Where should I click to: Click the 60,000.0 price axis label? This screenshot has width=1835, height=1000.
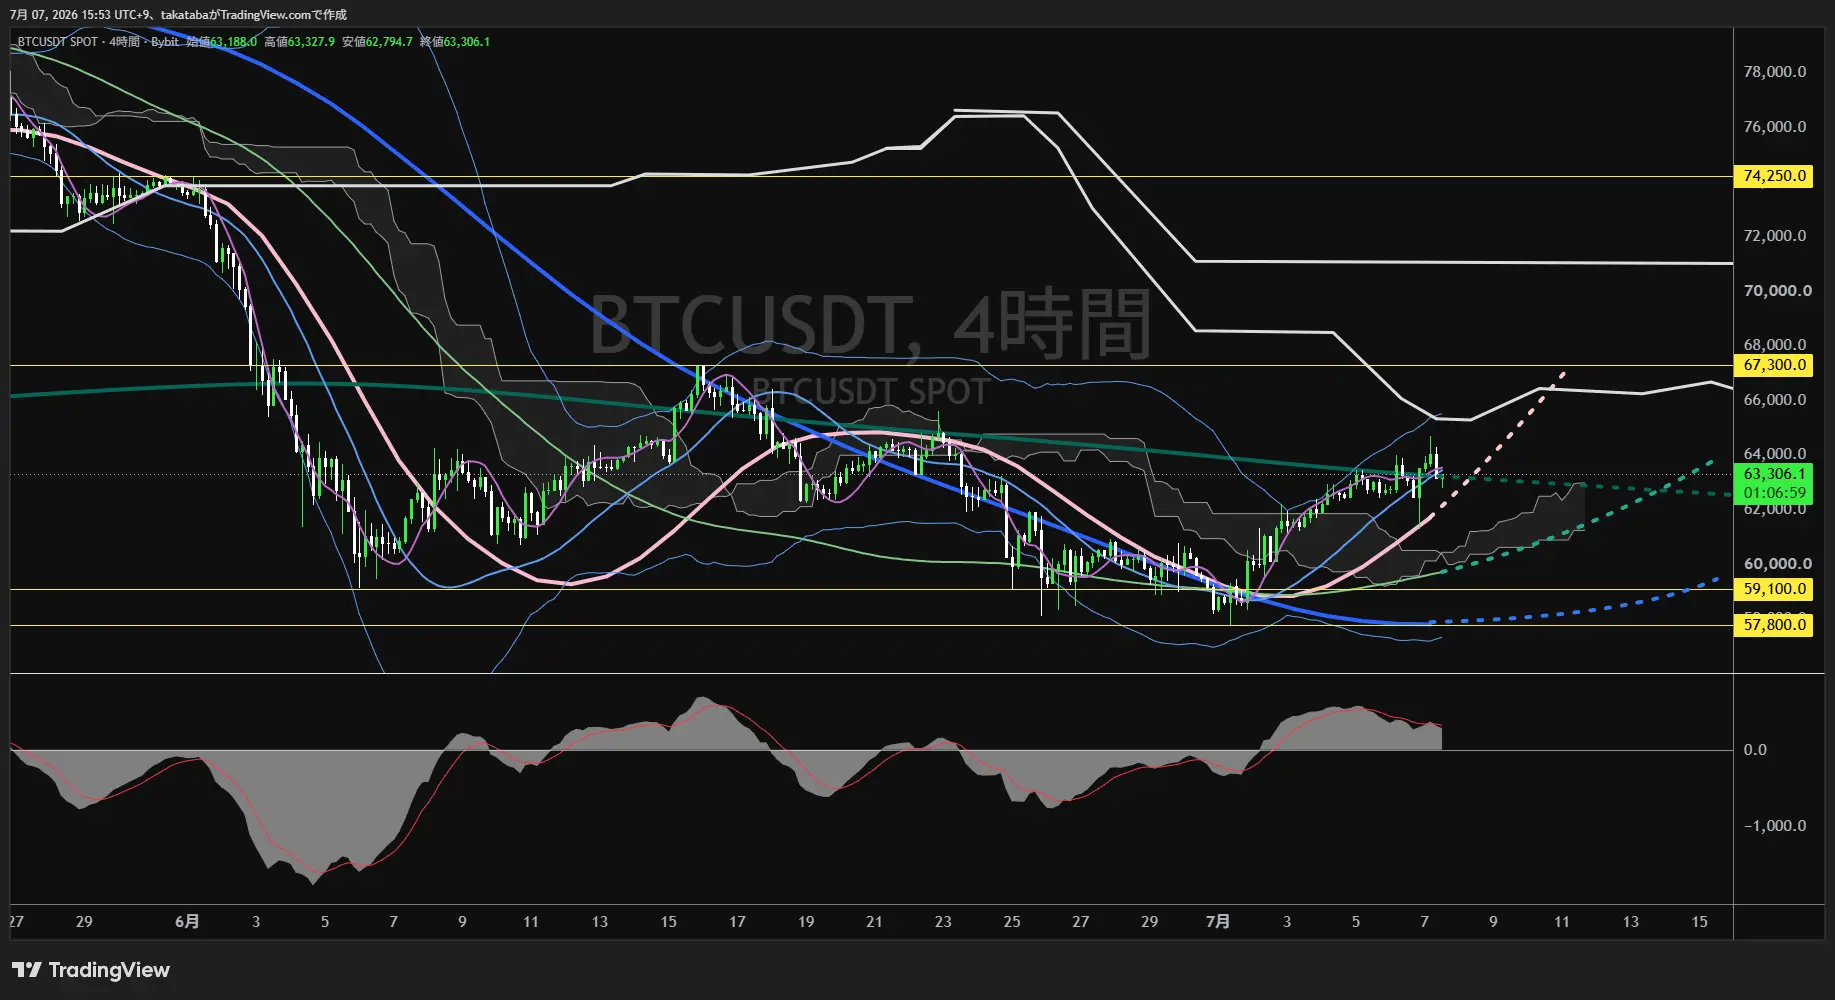[1777, 564]
